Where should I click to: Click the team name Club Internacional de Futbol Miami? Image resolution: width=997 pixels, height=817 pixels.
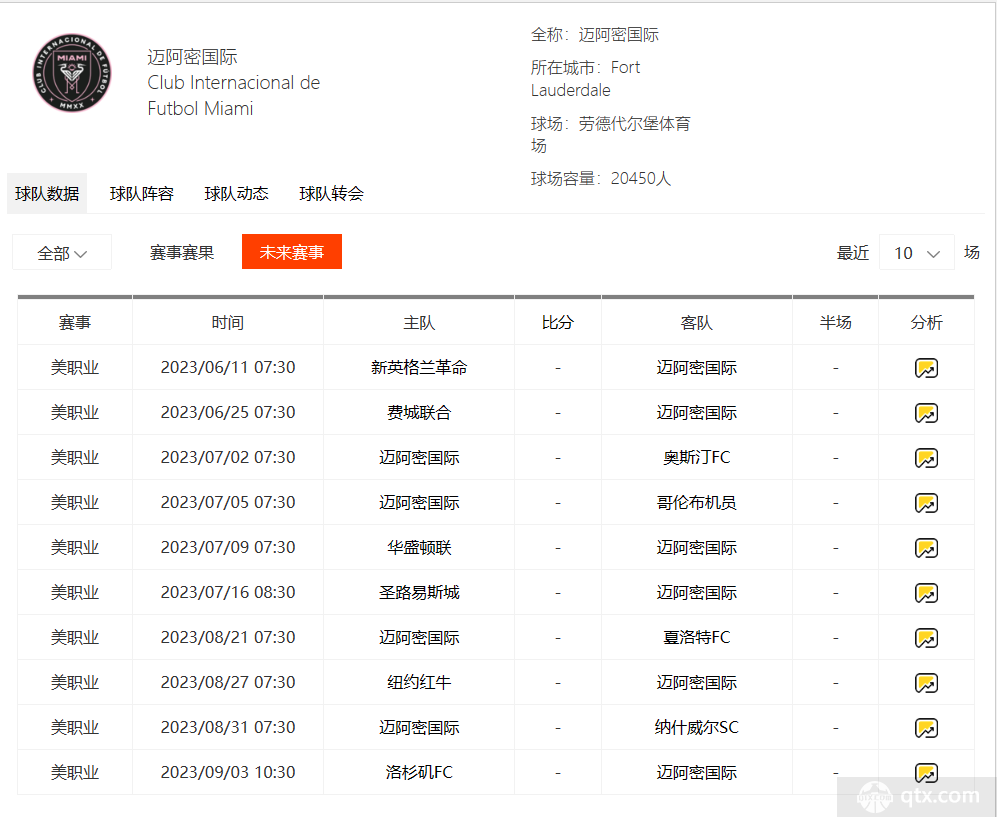coord(233,95)
